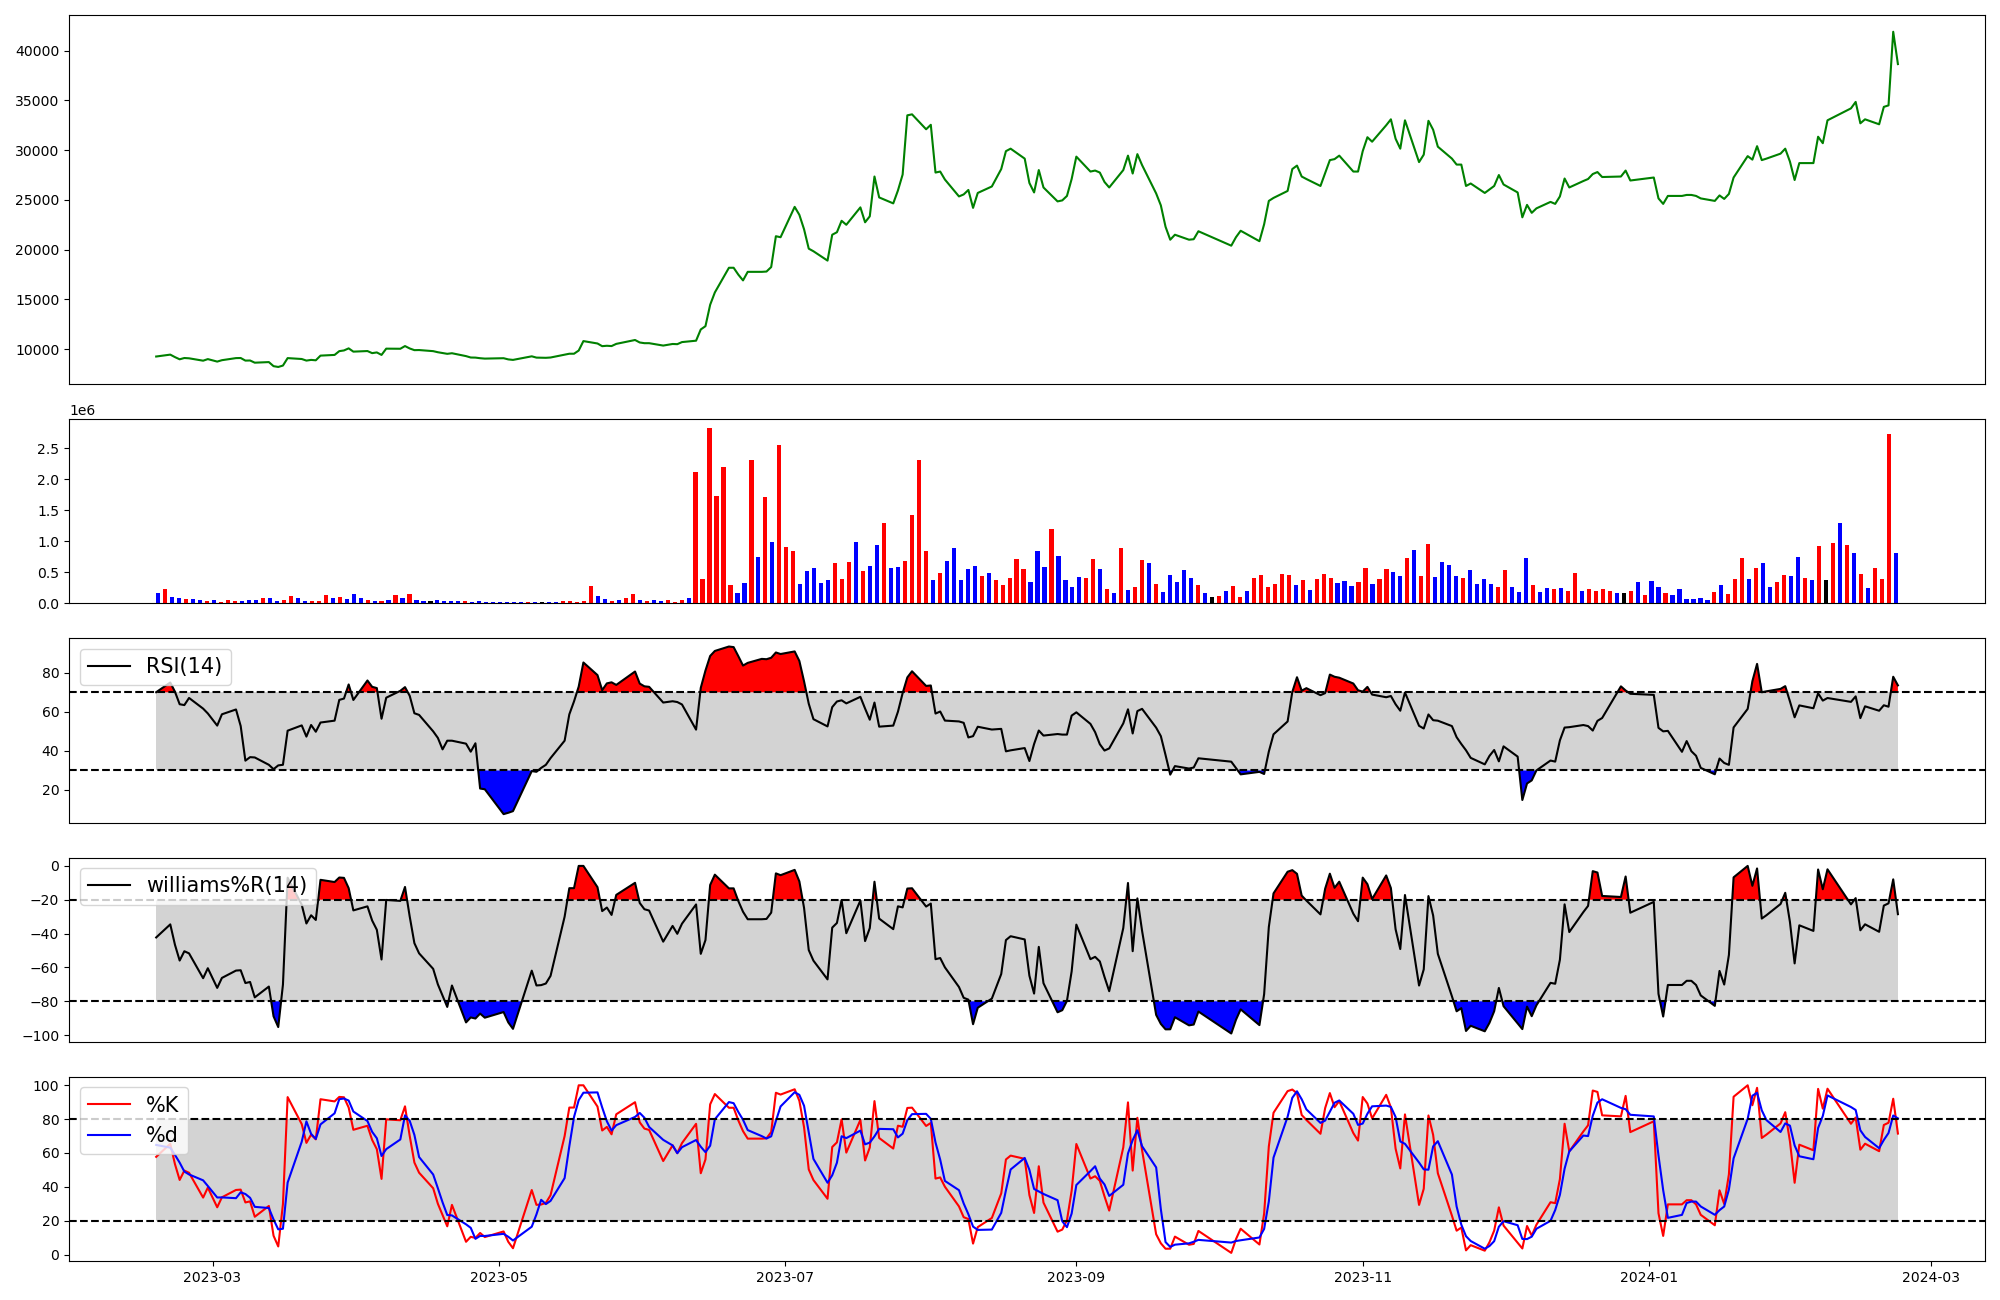Click the 2024-03 x-axis date label
This screenshot has width=2000, height=1300.
tap(1931, 1277)
